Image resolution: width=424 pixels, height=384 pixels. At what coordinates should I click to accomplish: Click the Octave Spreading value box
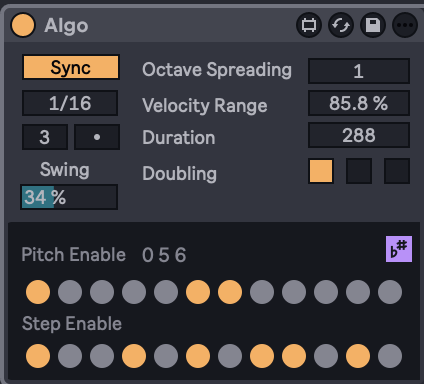359,71
